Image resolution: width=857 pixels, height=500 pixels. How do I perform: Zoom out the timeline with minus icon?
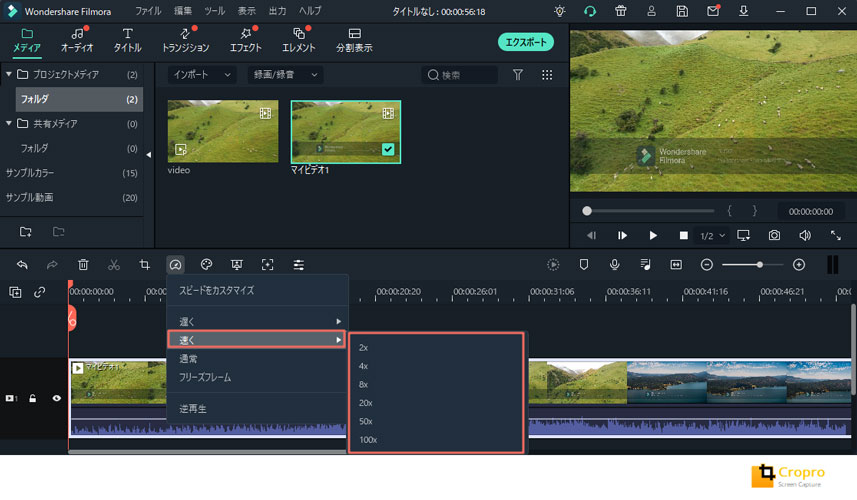coord(707,265)
